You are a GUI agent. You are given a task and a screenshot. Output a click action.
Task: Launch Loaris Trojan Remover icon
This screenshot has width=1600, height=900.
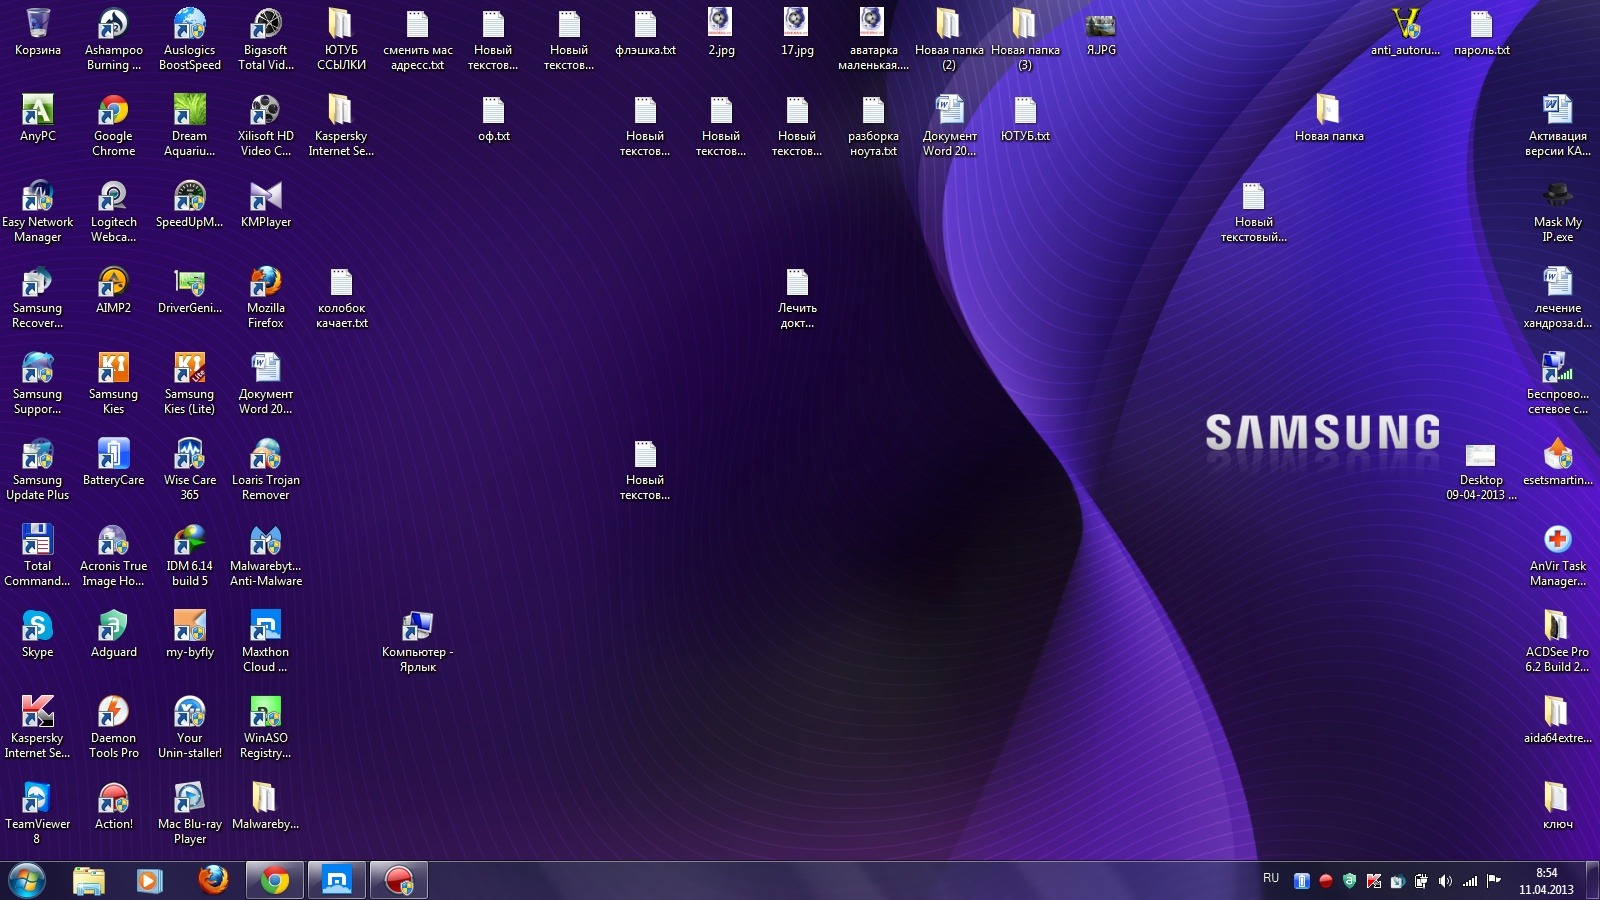click(x=266, y=469)
